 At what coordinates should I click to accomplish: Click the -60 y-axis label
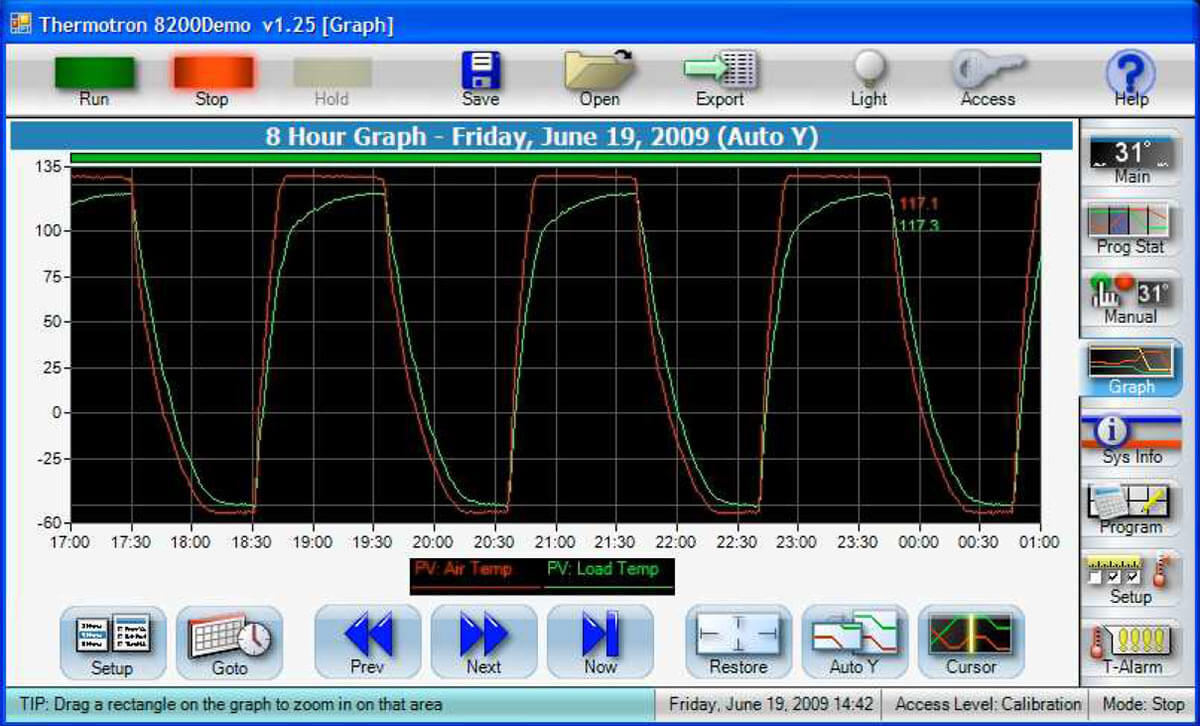tap(48, 522)
